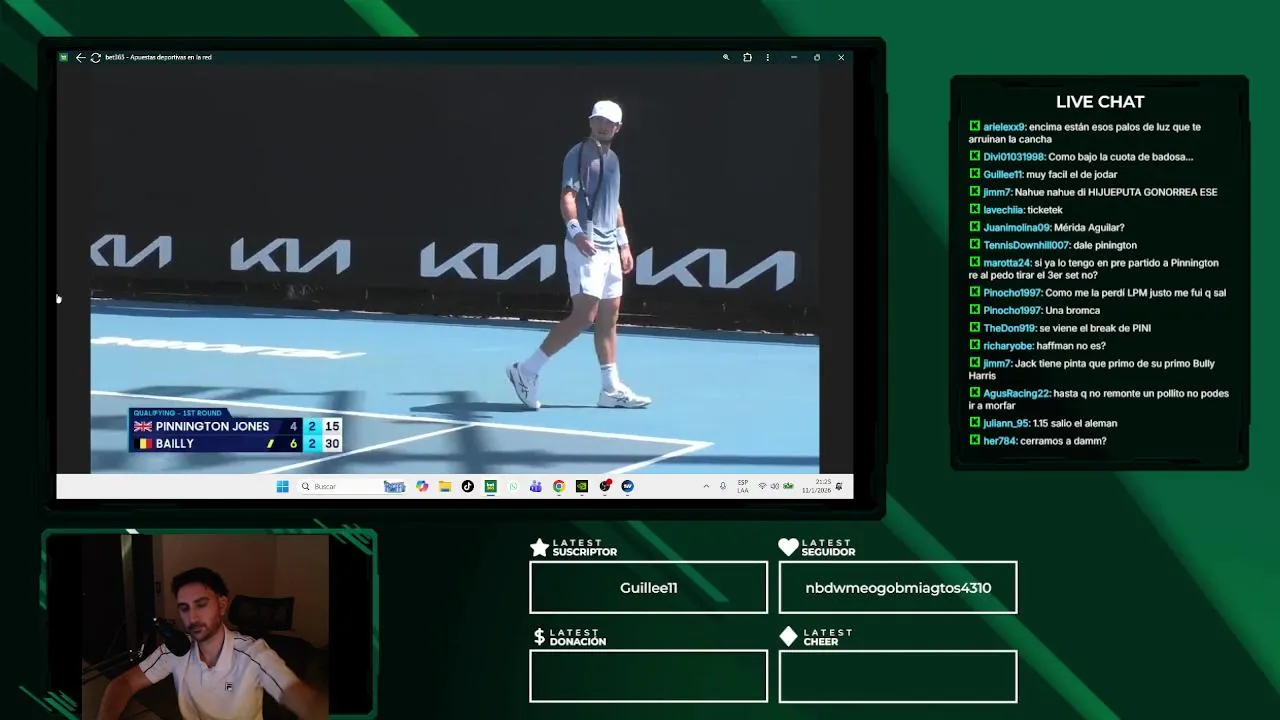Select AgusRacing22's chat message
The image size is (1280, 720).
coord(1099,399)
